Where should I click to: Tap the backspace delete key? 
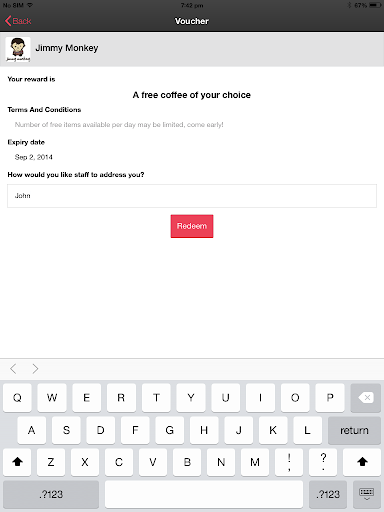coord(366,398)
